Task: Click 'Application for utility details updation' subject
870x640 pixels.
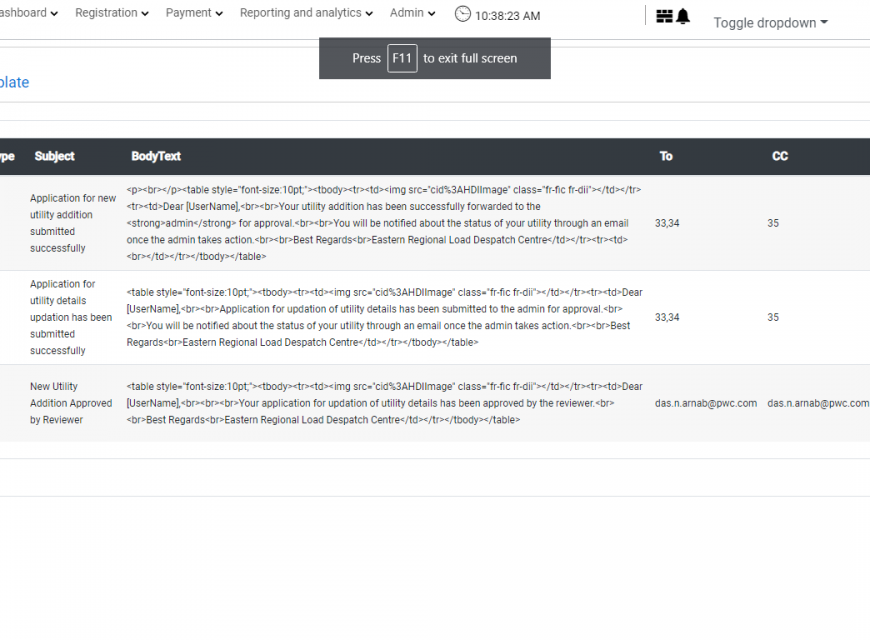Action: click(70, 317)
